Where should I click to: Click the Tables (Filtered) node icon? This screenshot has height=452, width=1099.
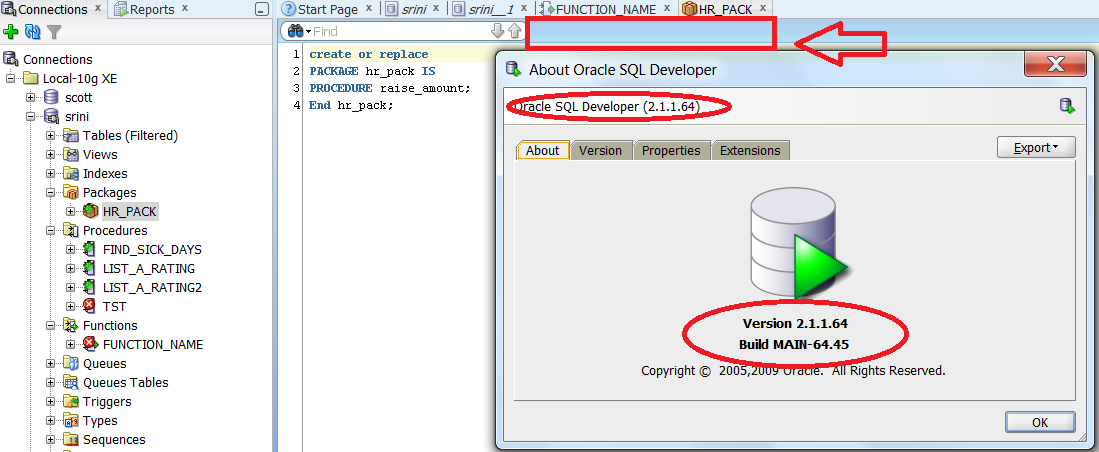click(71, 135)
